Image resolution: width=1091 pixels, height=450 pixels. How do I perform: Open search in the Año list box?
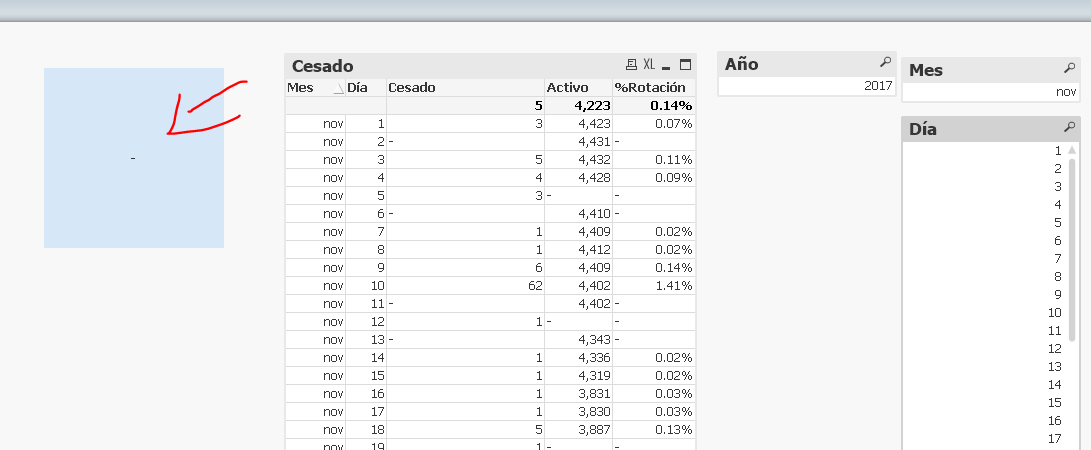coord(884,63)
